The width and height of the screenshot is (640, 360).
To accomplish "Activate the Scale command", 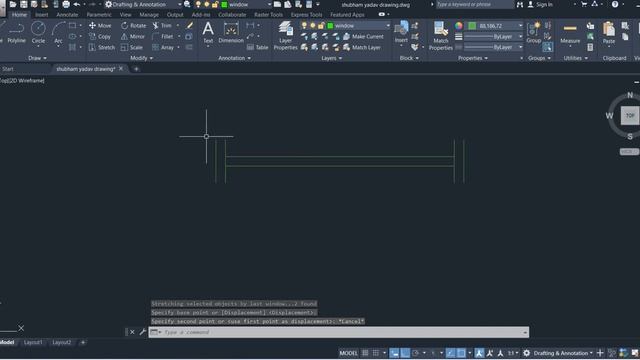I will point(131,47).
